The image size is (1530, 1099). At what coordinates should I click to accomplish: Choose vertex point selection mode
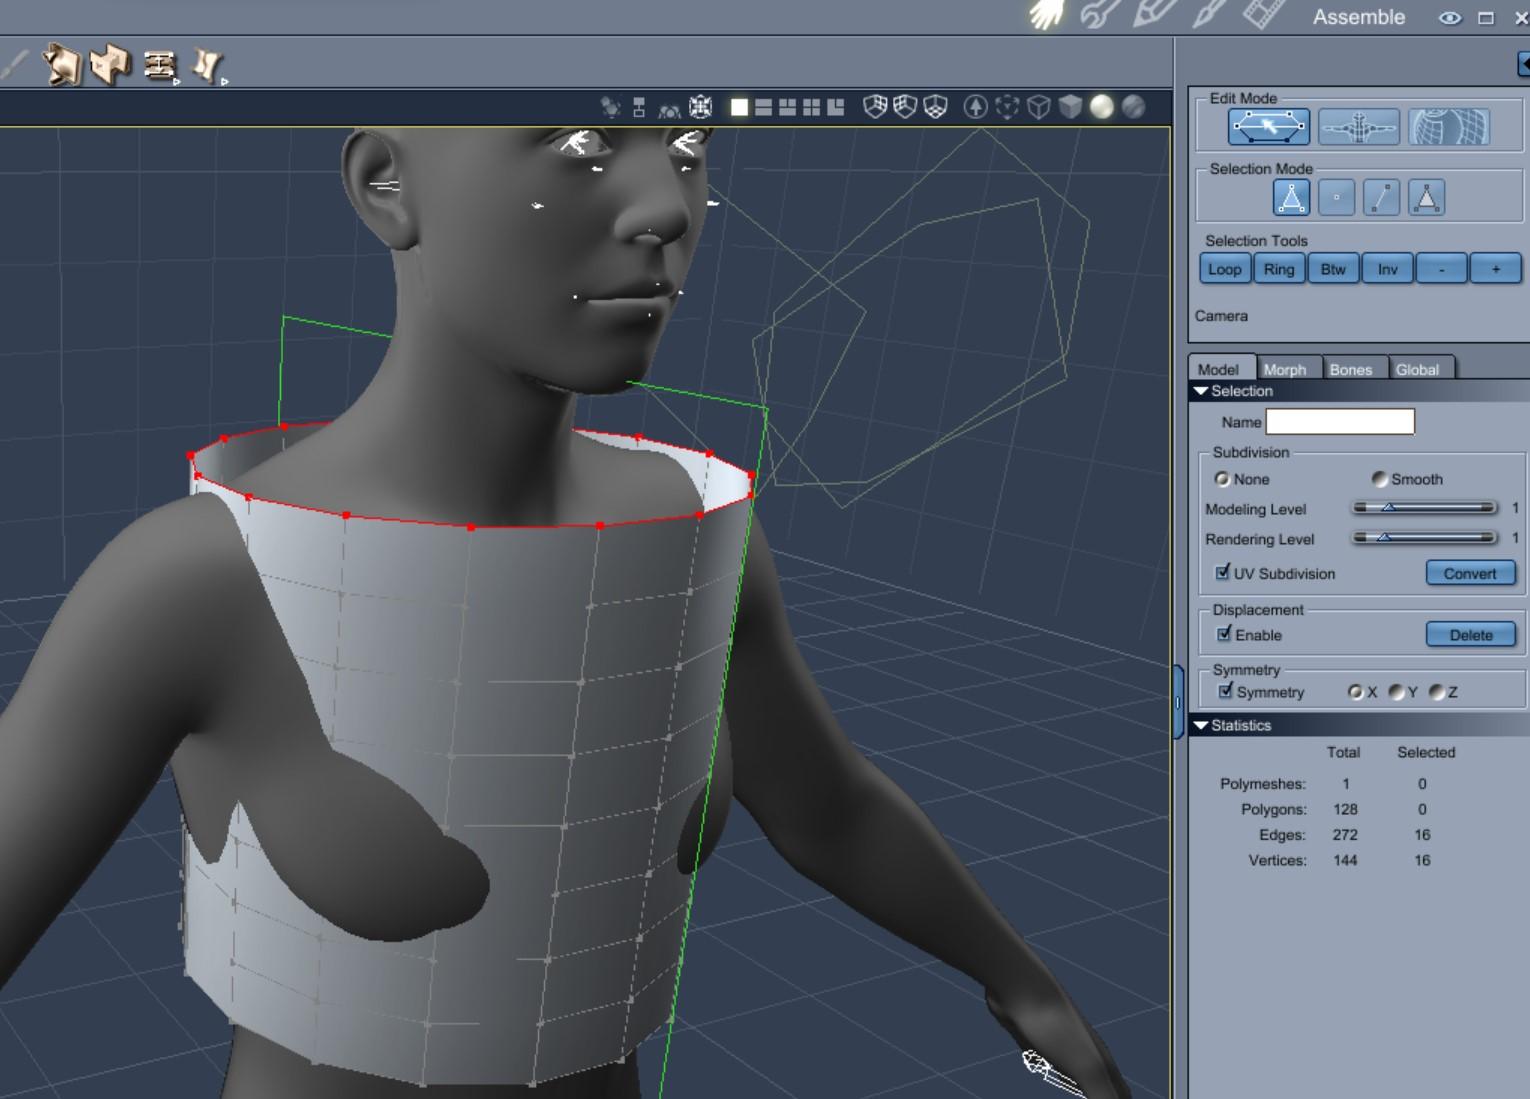pos(1336,198)
